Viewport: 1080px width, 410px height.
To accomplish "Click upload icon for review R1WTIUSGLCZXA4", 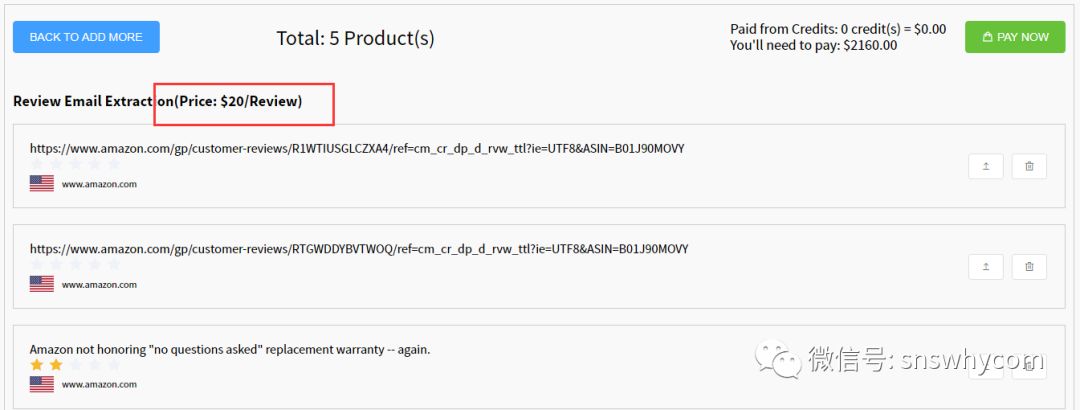I will click(985, 167).
